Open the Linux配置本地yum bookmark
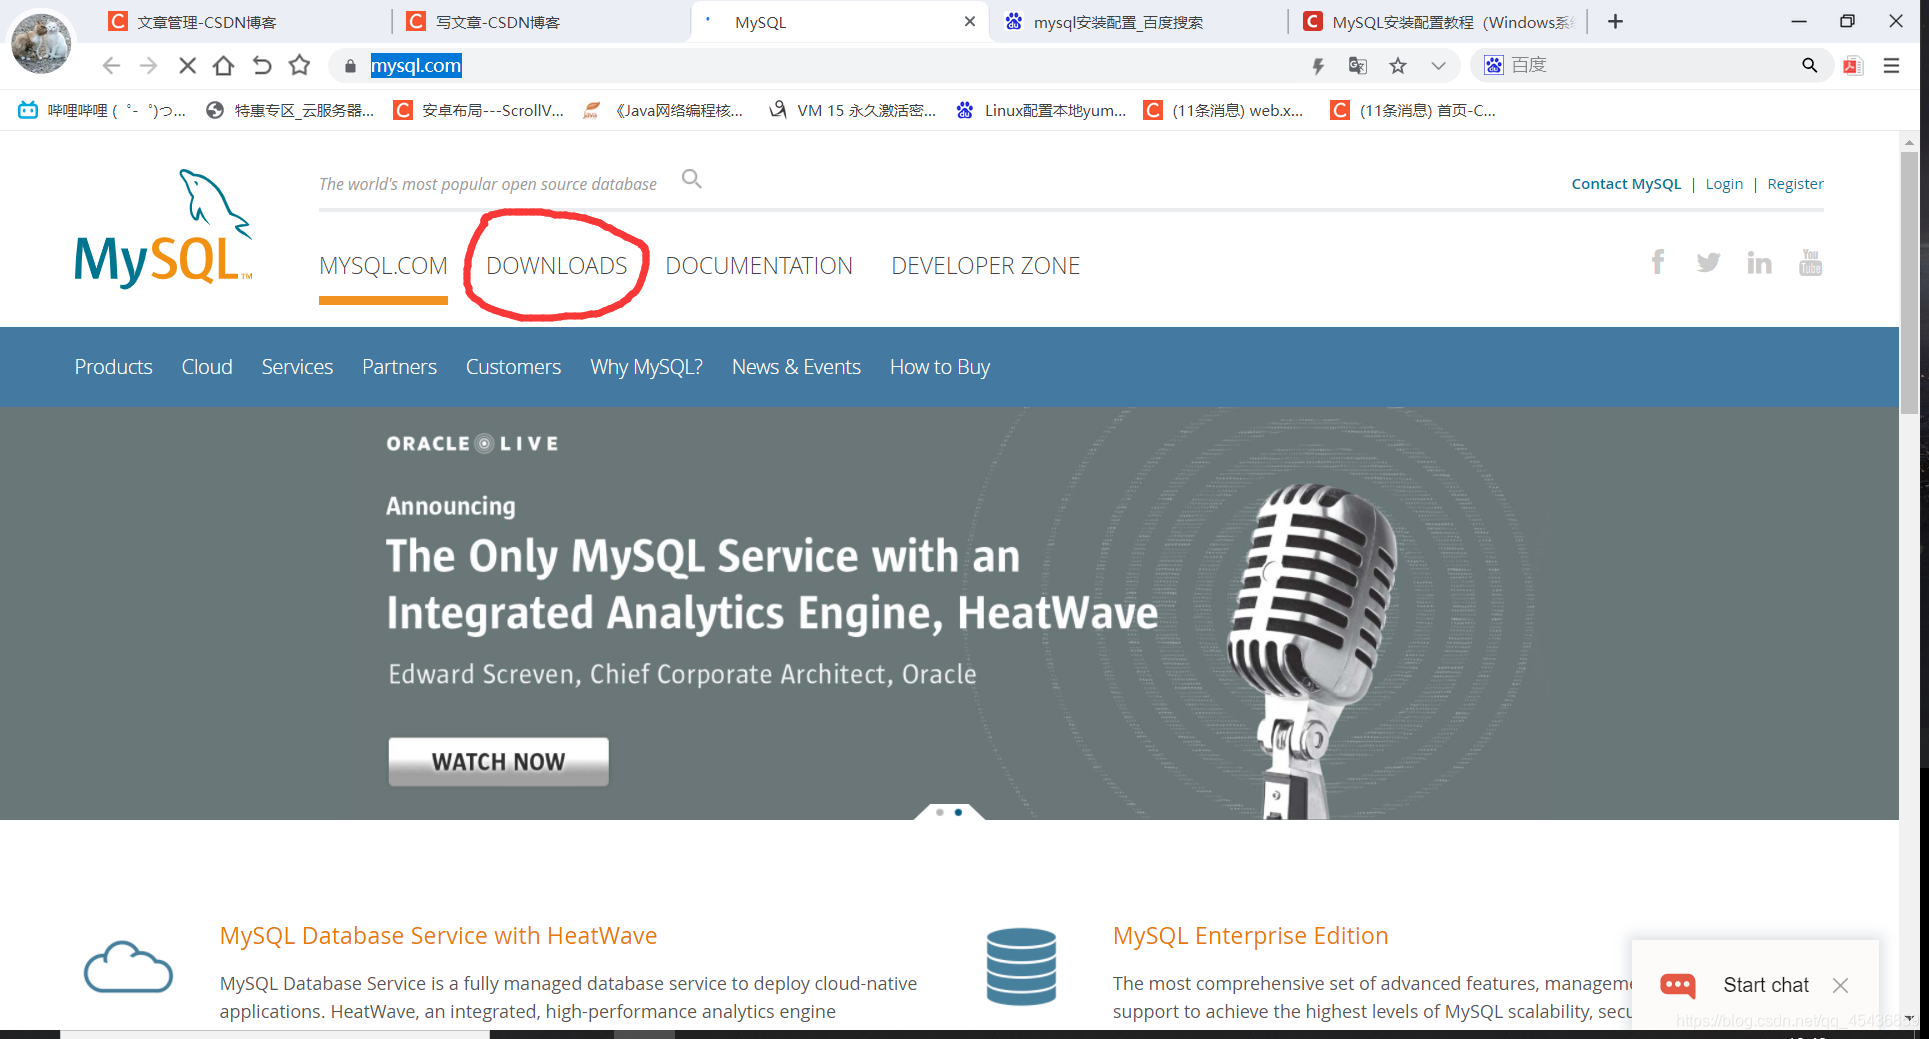 click(x=1040, y=110)
